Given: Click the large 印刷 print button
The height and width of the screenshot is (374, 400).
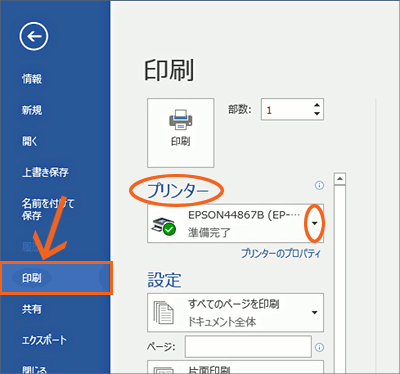Looking at the screenshot, I should [181, 133].
